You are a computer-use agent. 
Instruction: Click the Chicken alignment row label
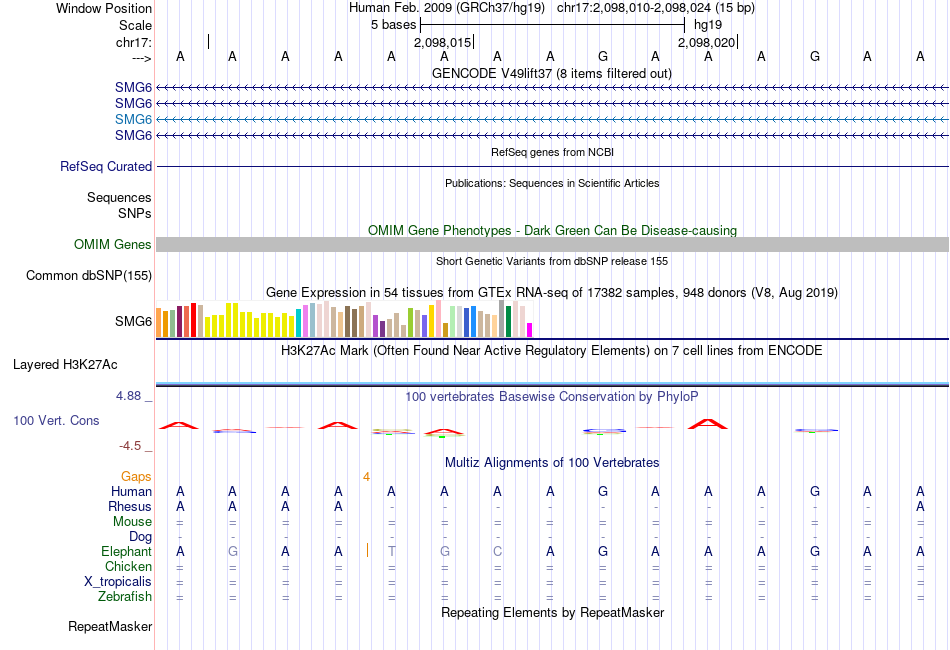coord(128,566)
